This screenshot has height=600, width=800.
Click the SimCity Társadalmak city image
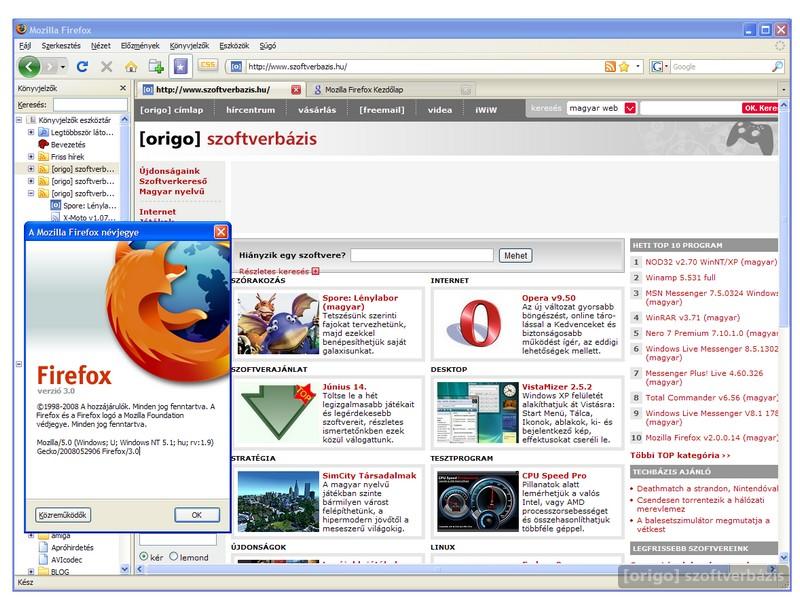pyautogui.click(x=278, y=502)
